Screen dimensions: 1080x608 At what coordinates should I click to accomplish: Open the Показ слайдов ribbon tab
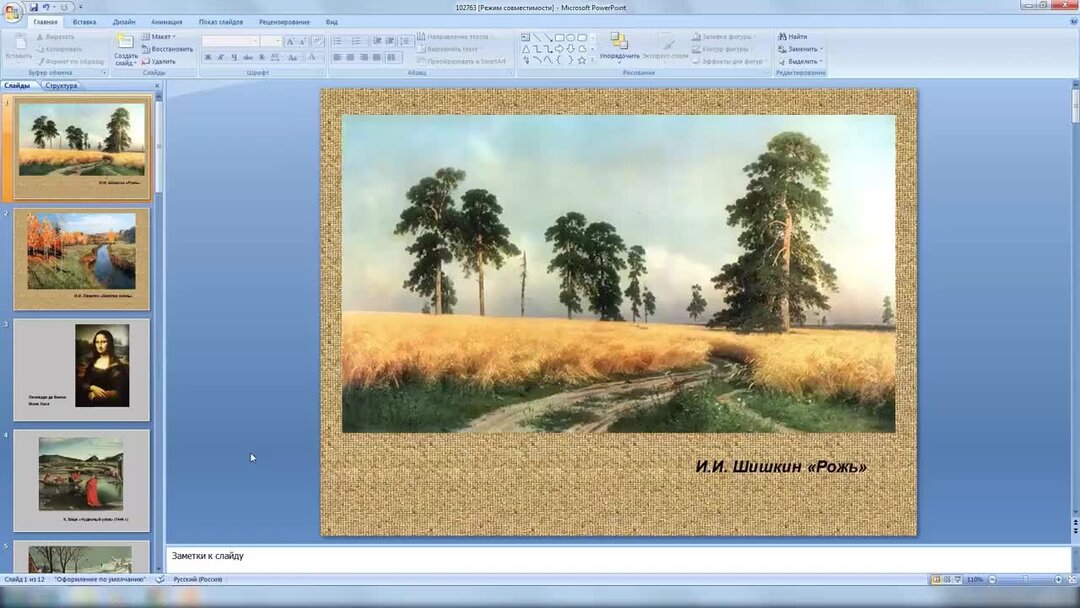(x=221, y=22)
